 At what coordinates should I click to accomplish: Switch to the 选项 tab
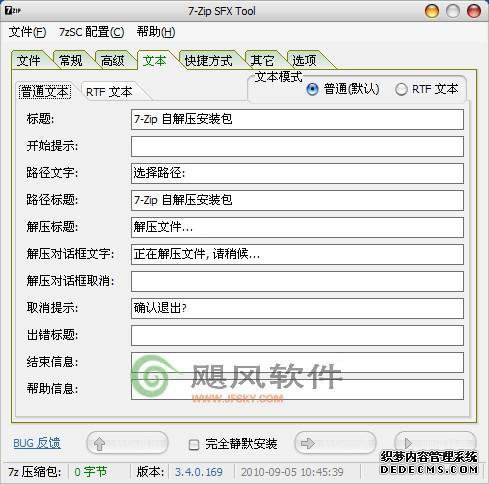coord(304,61)
